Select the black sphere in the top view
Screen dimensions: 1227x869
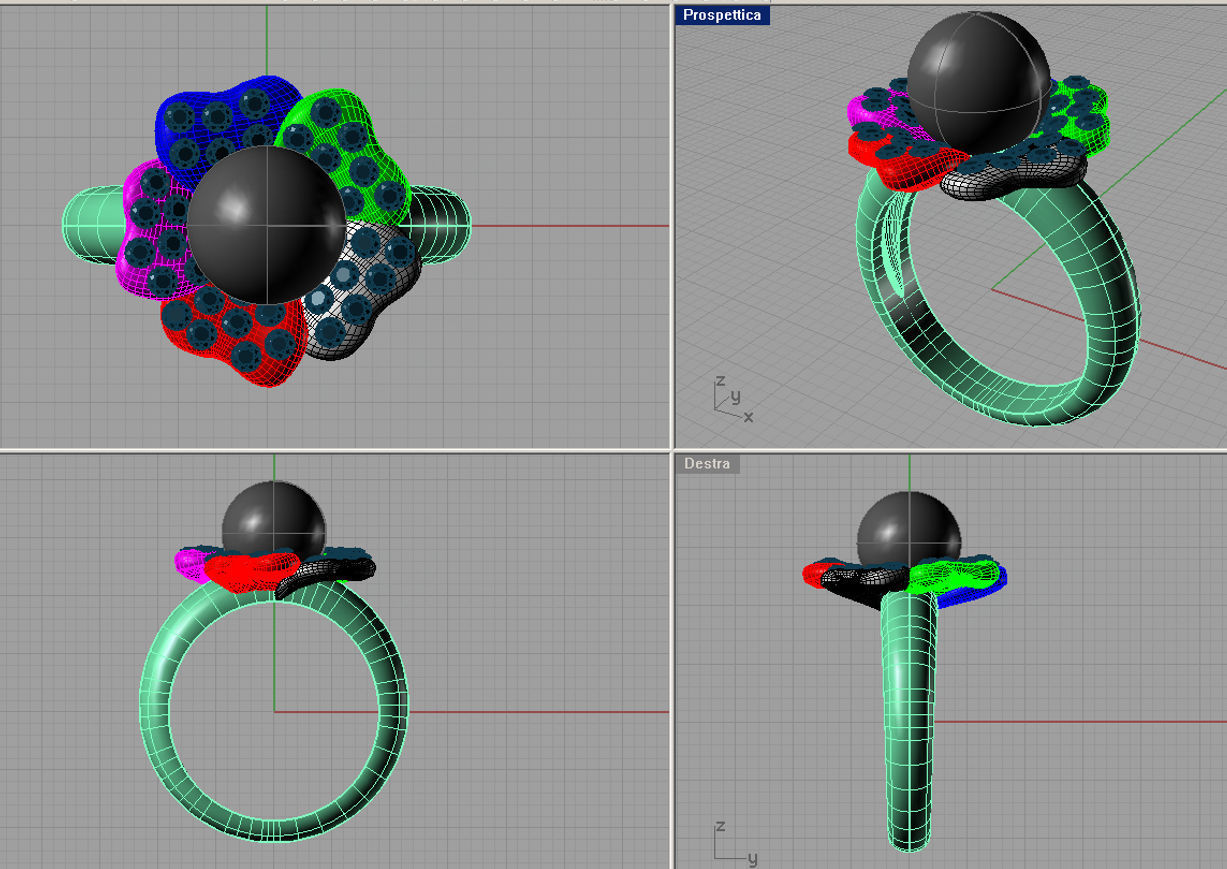266,225
